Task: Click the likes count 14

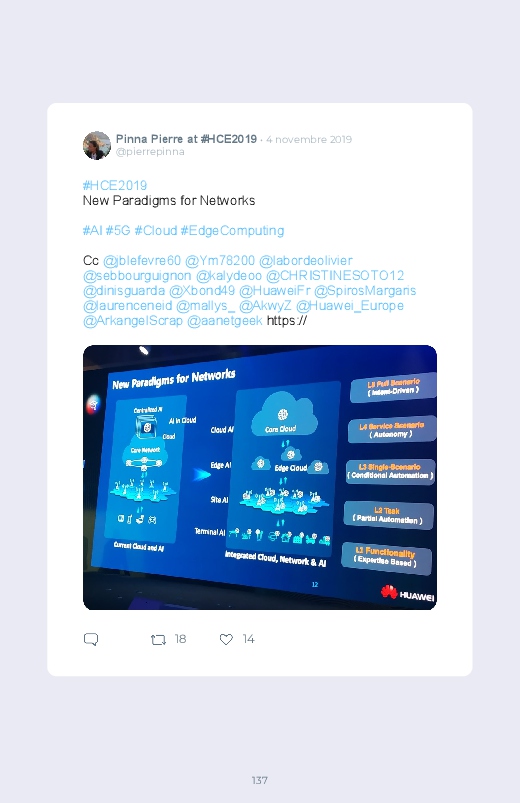Action: [248, 639]
